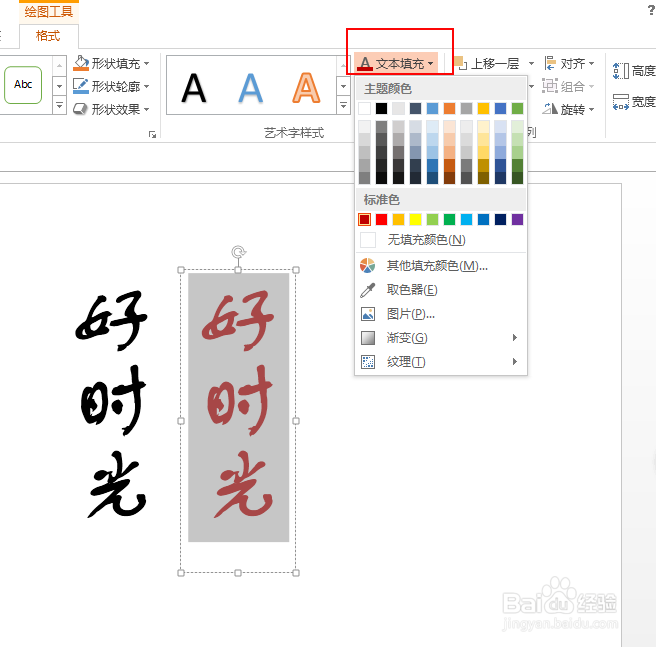Open the Texture (纹理) submenu arrow

coord(515,362)
